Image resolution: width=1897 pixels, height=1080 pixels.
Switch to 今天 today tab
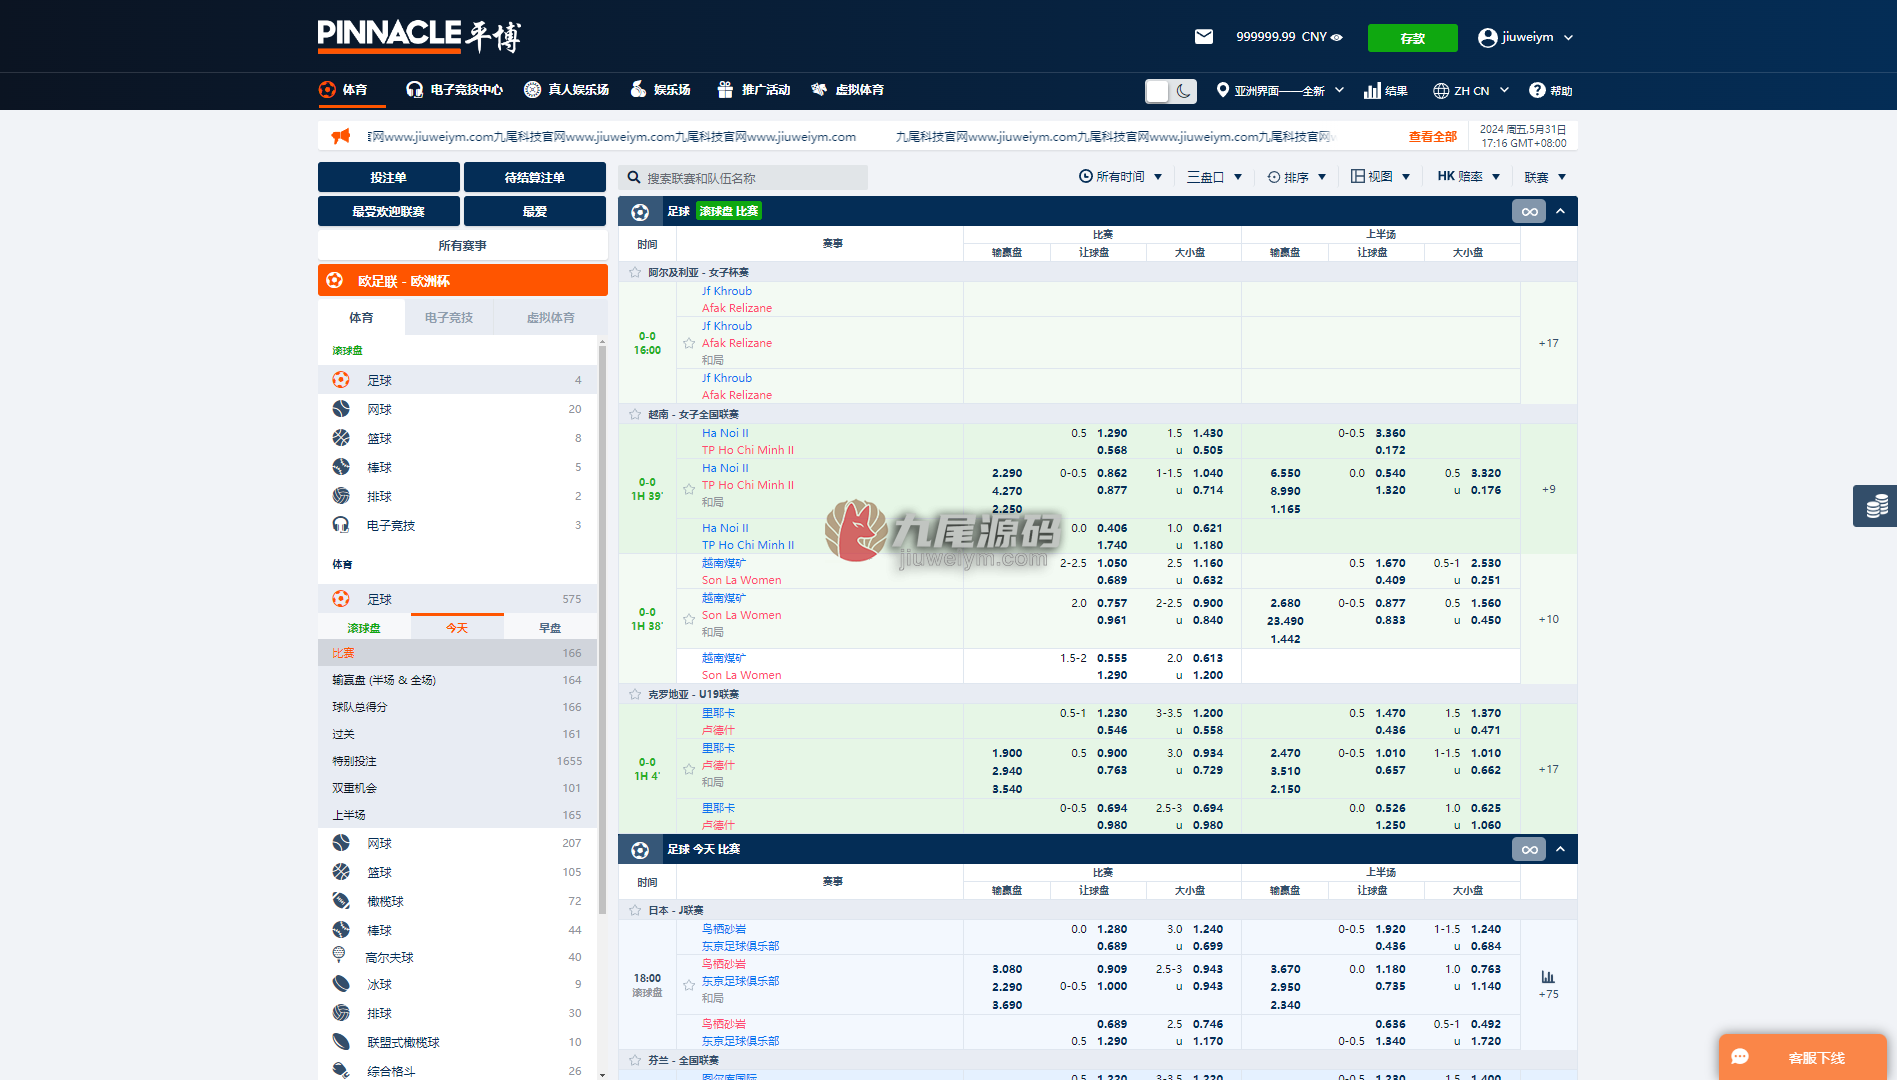click(x=457, y=628)
